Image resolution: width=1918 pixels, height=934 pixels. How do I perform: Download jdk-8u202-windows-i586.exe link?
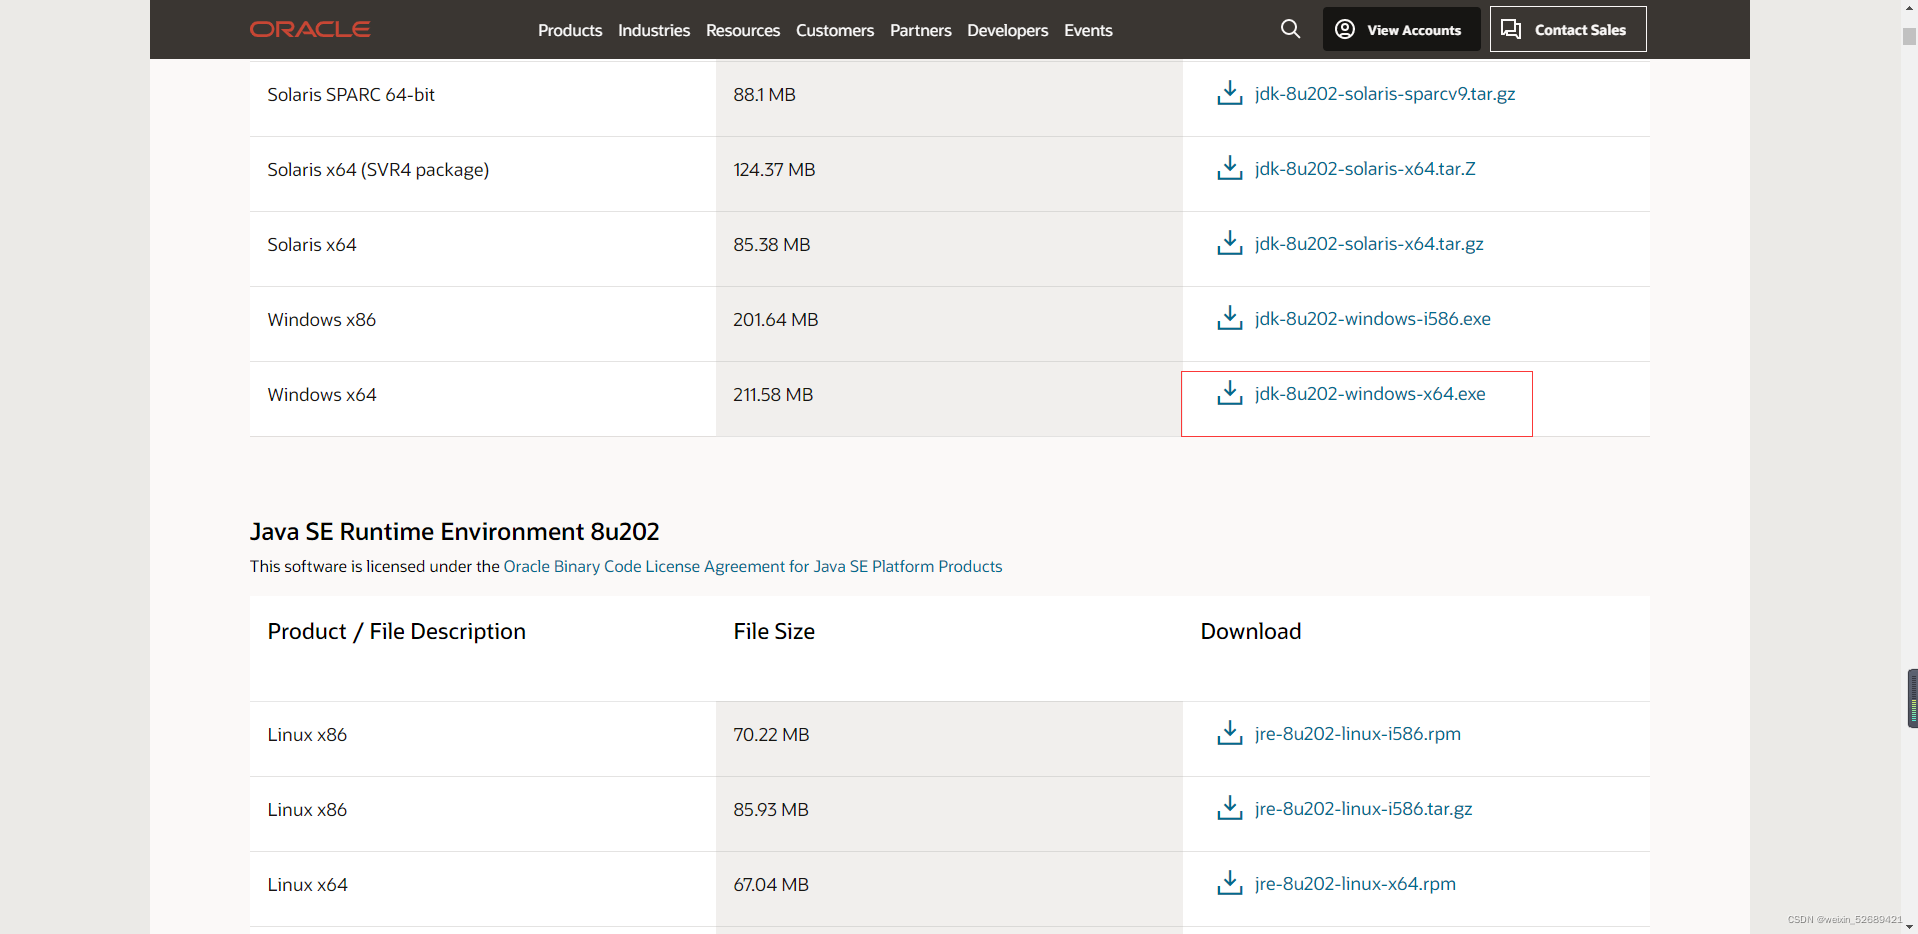pos(1373,319)
